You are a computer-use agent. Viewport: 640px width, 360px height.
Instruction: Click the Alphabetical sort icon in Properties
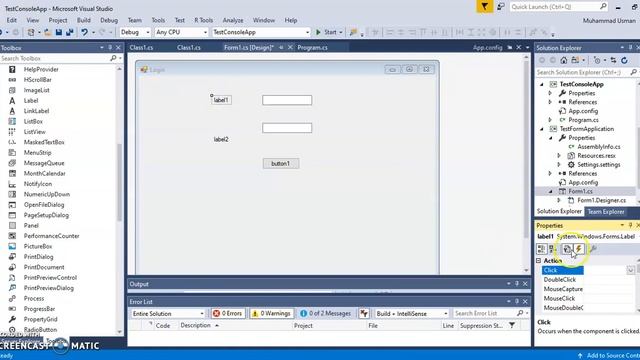[x=552, y=249]
